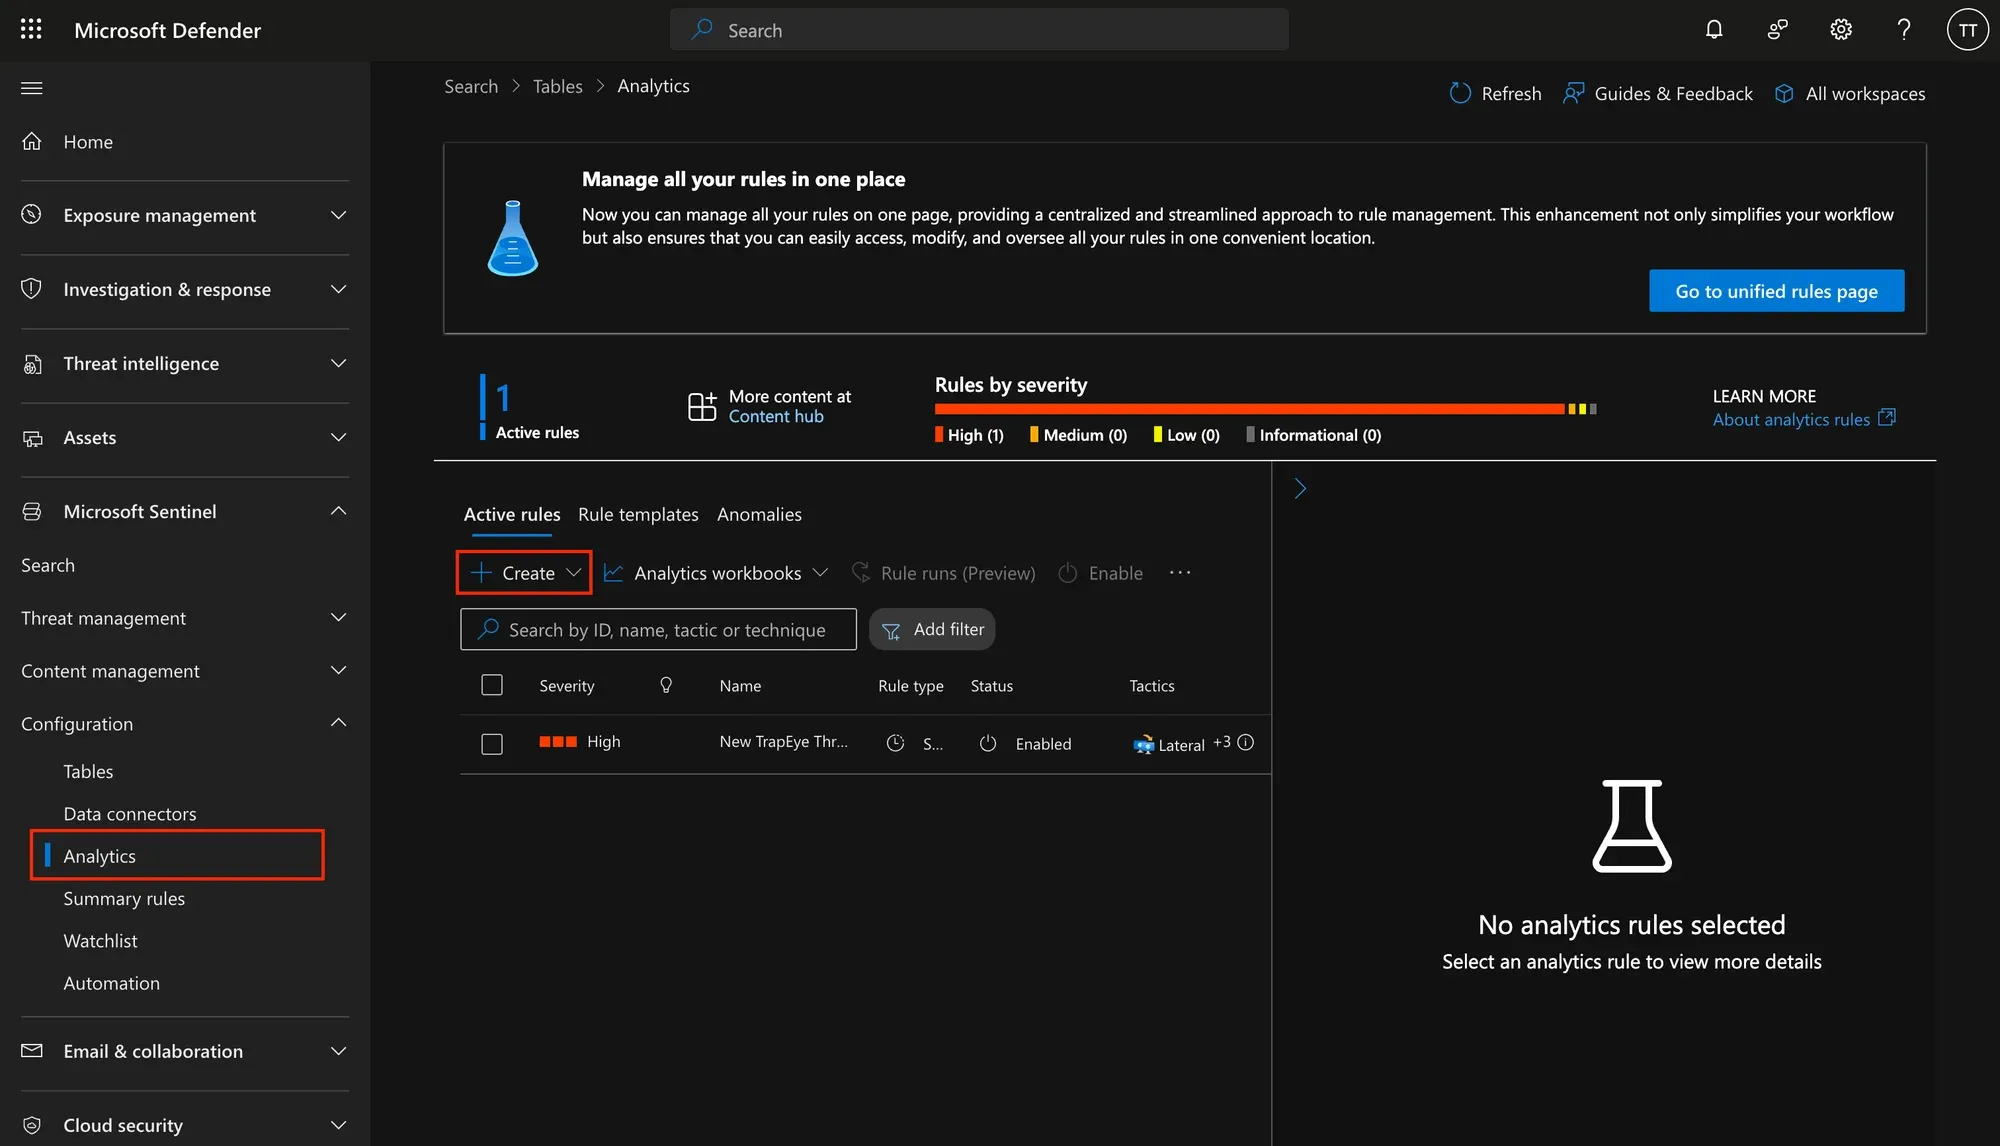The width and height of the screenshot is (2000, 1146).
Task: Click the Microsoft Sentinel icon
Action: pyautogui.click(x=32, y=511)
